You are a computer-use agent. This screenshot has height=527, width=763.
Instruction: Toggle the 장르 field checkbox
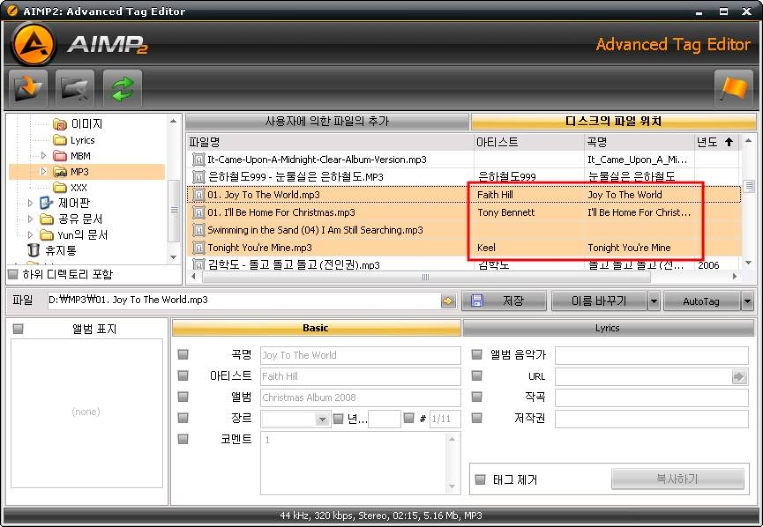click(x=183, y=418)
